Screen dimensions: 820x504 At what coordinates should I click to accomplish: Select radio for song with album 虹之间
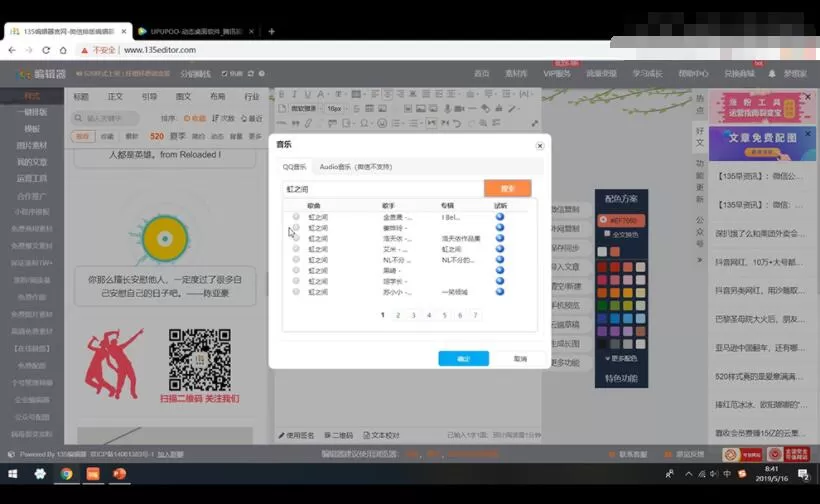pos(296,248)
